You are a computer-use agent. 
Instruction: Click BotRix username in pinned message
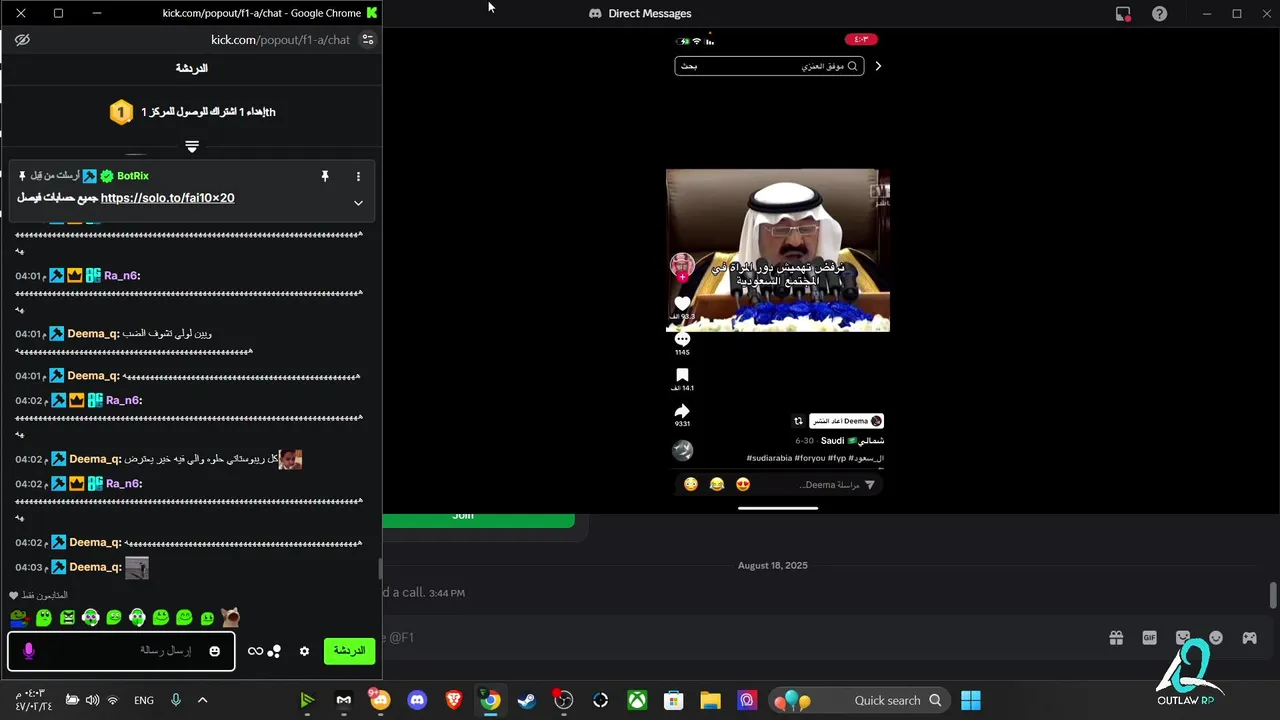(132, 176)
